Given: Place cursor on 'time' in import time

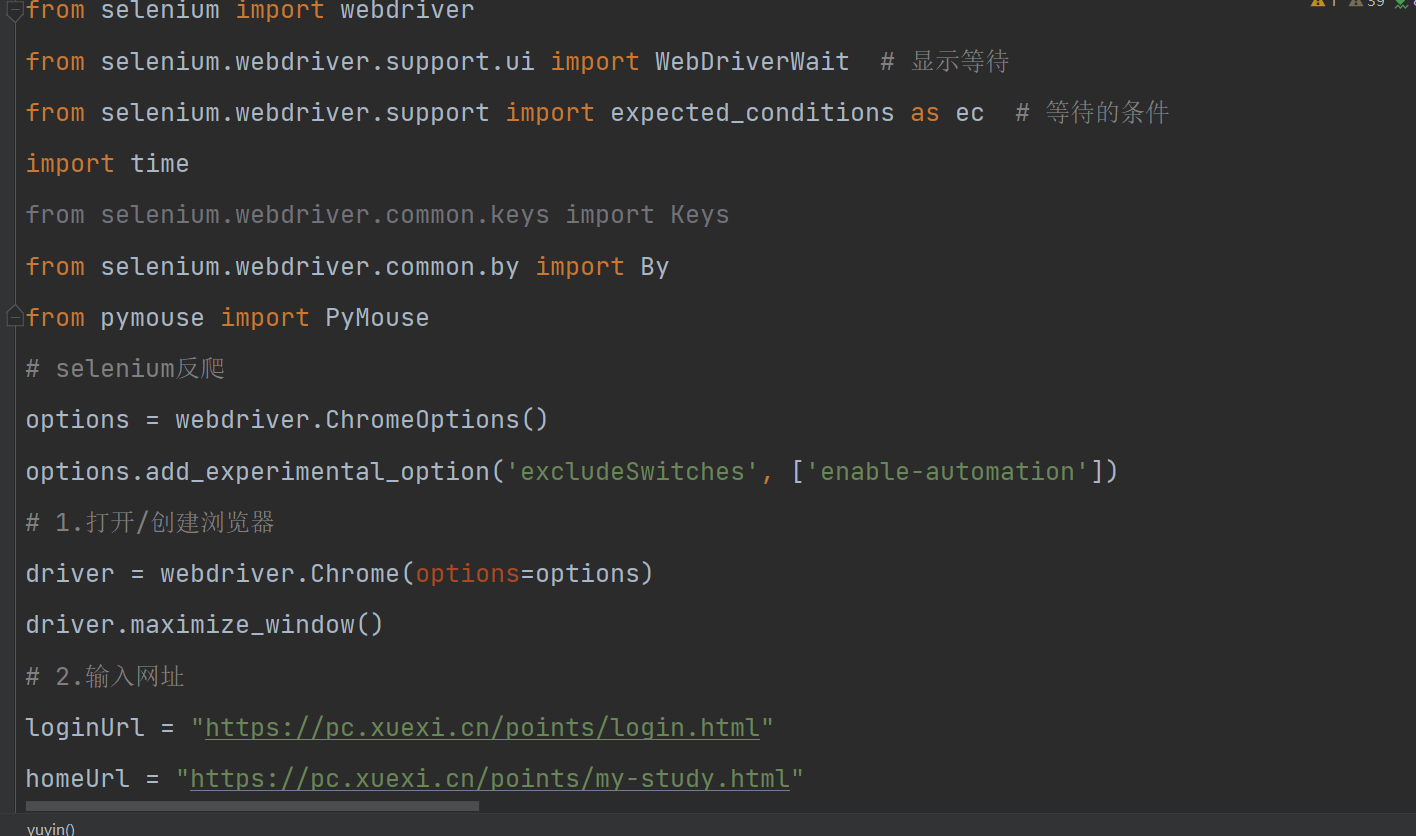Looking at the screenshot, I should point(160,164).
